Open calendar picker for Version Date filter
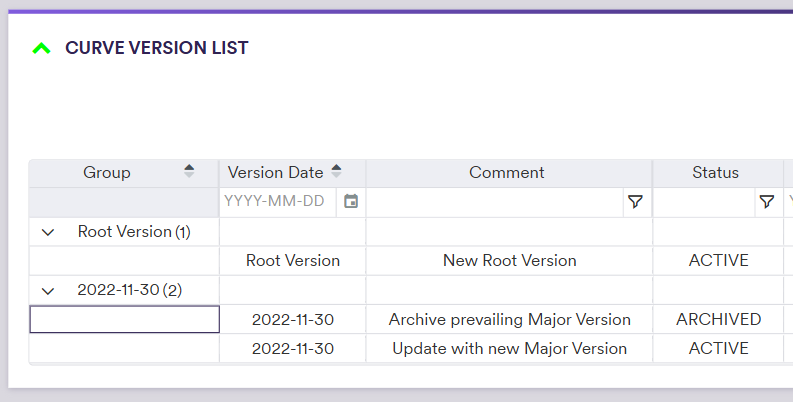The width and height of the screenshot is (793, 402). tap(351, 201)
